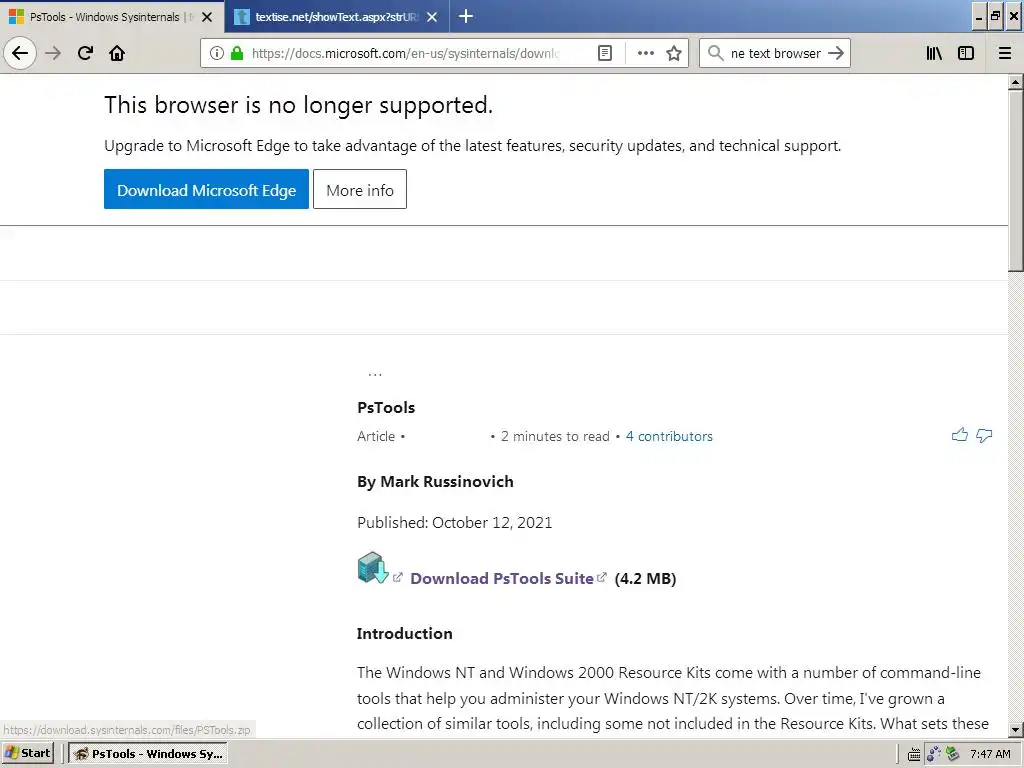Click the 'By Mark Russinovich' text
The image size is (1024, 768).
point(435,482)
